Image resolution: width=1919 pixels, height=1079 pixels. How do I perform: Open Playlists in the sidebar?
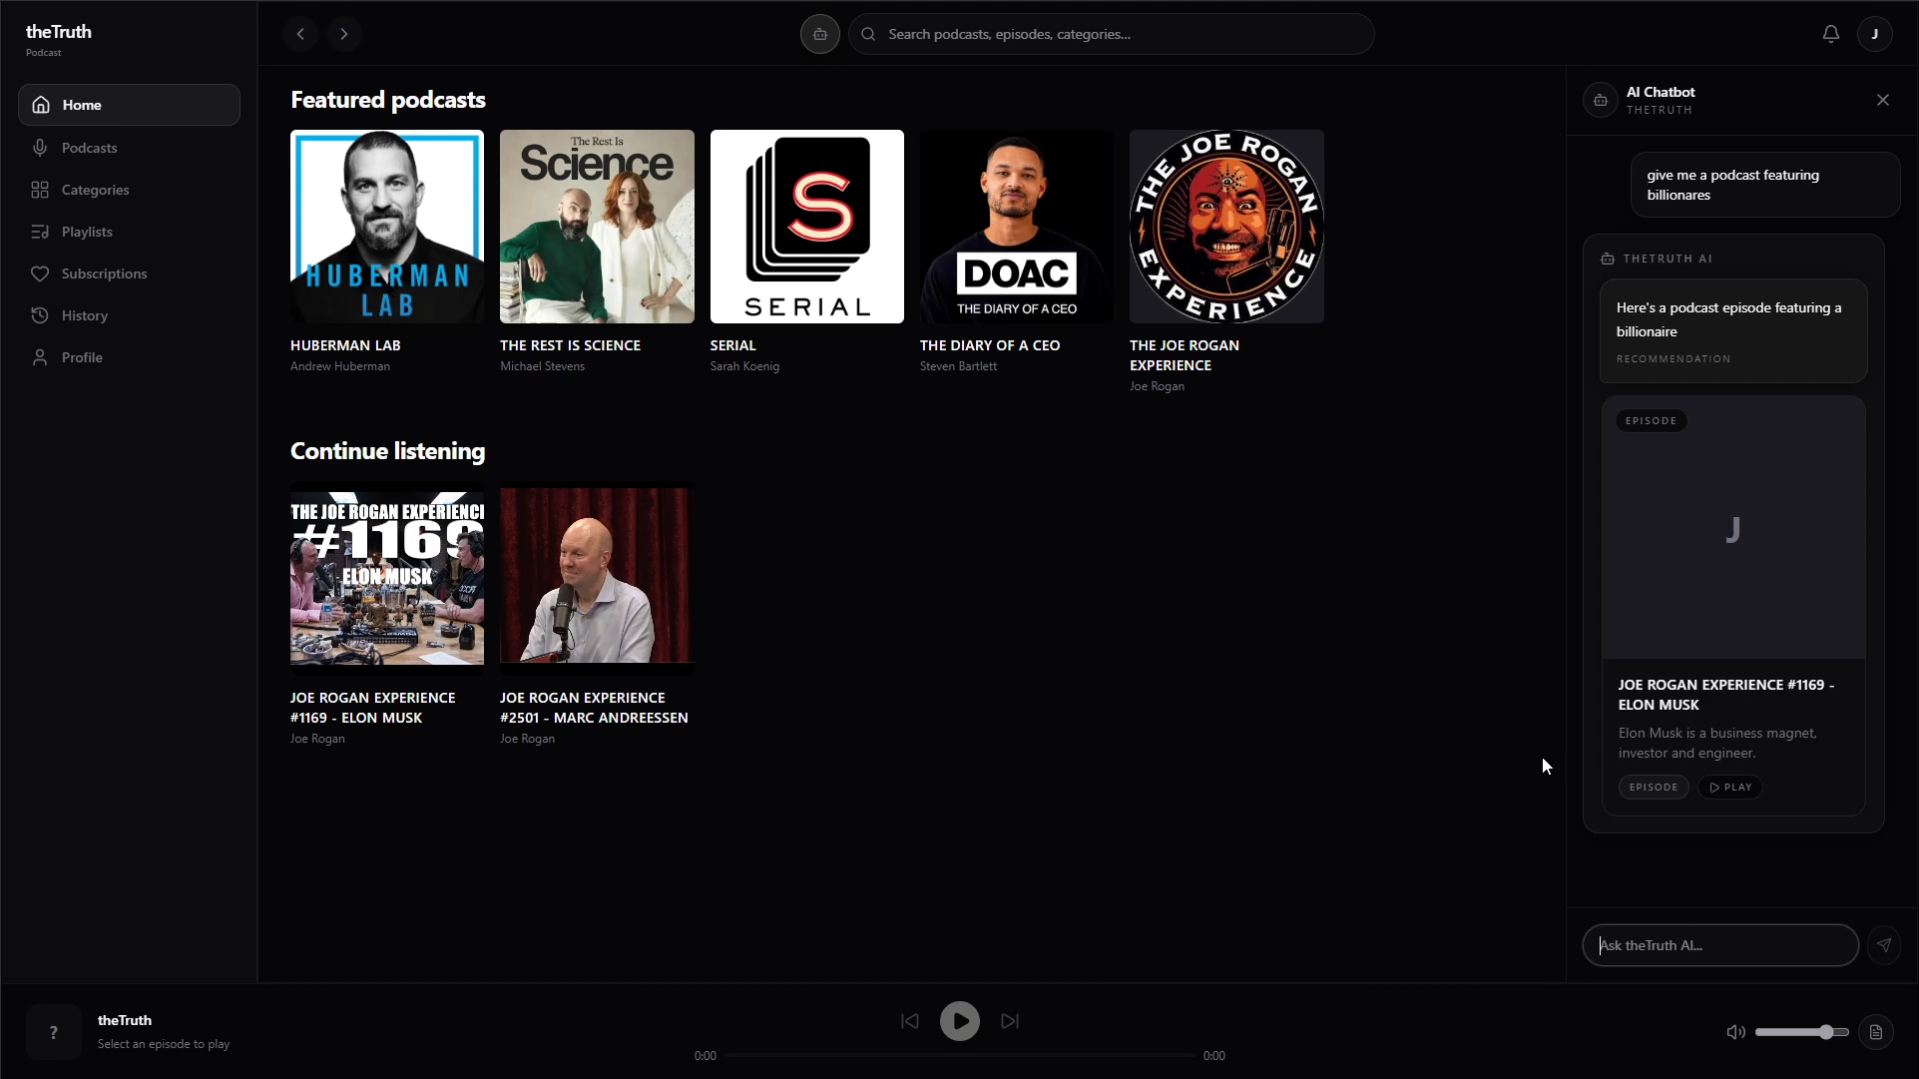(129, 232)
